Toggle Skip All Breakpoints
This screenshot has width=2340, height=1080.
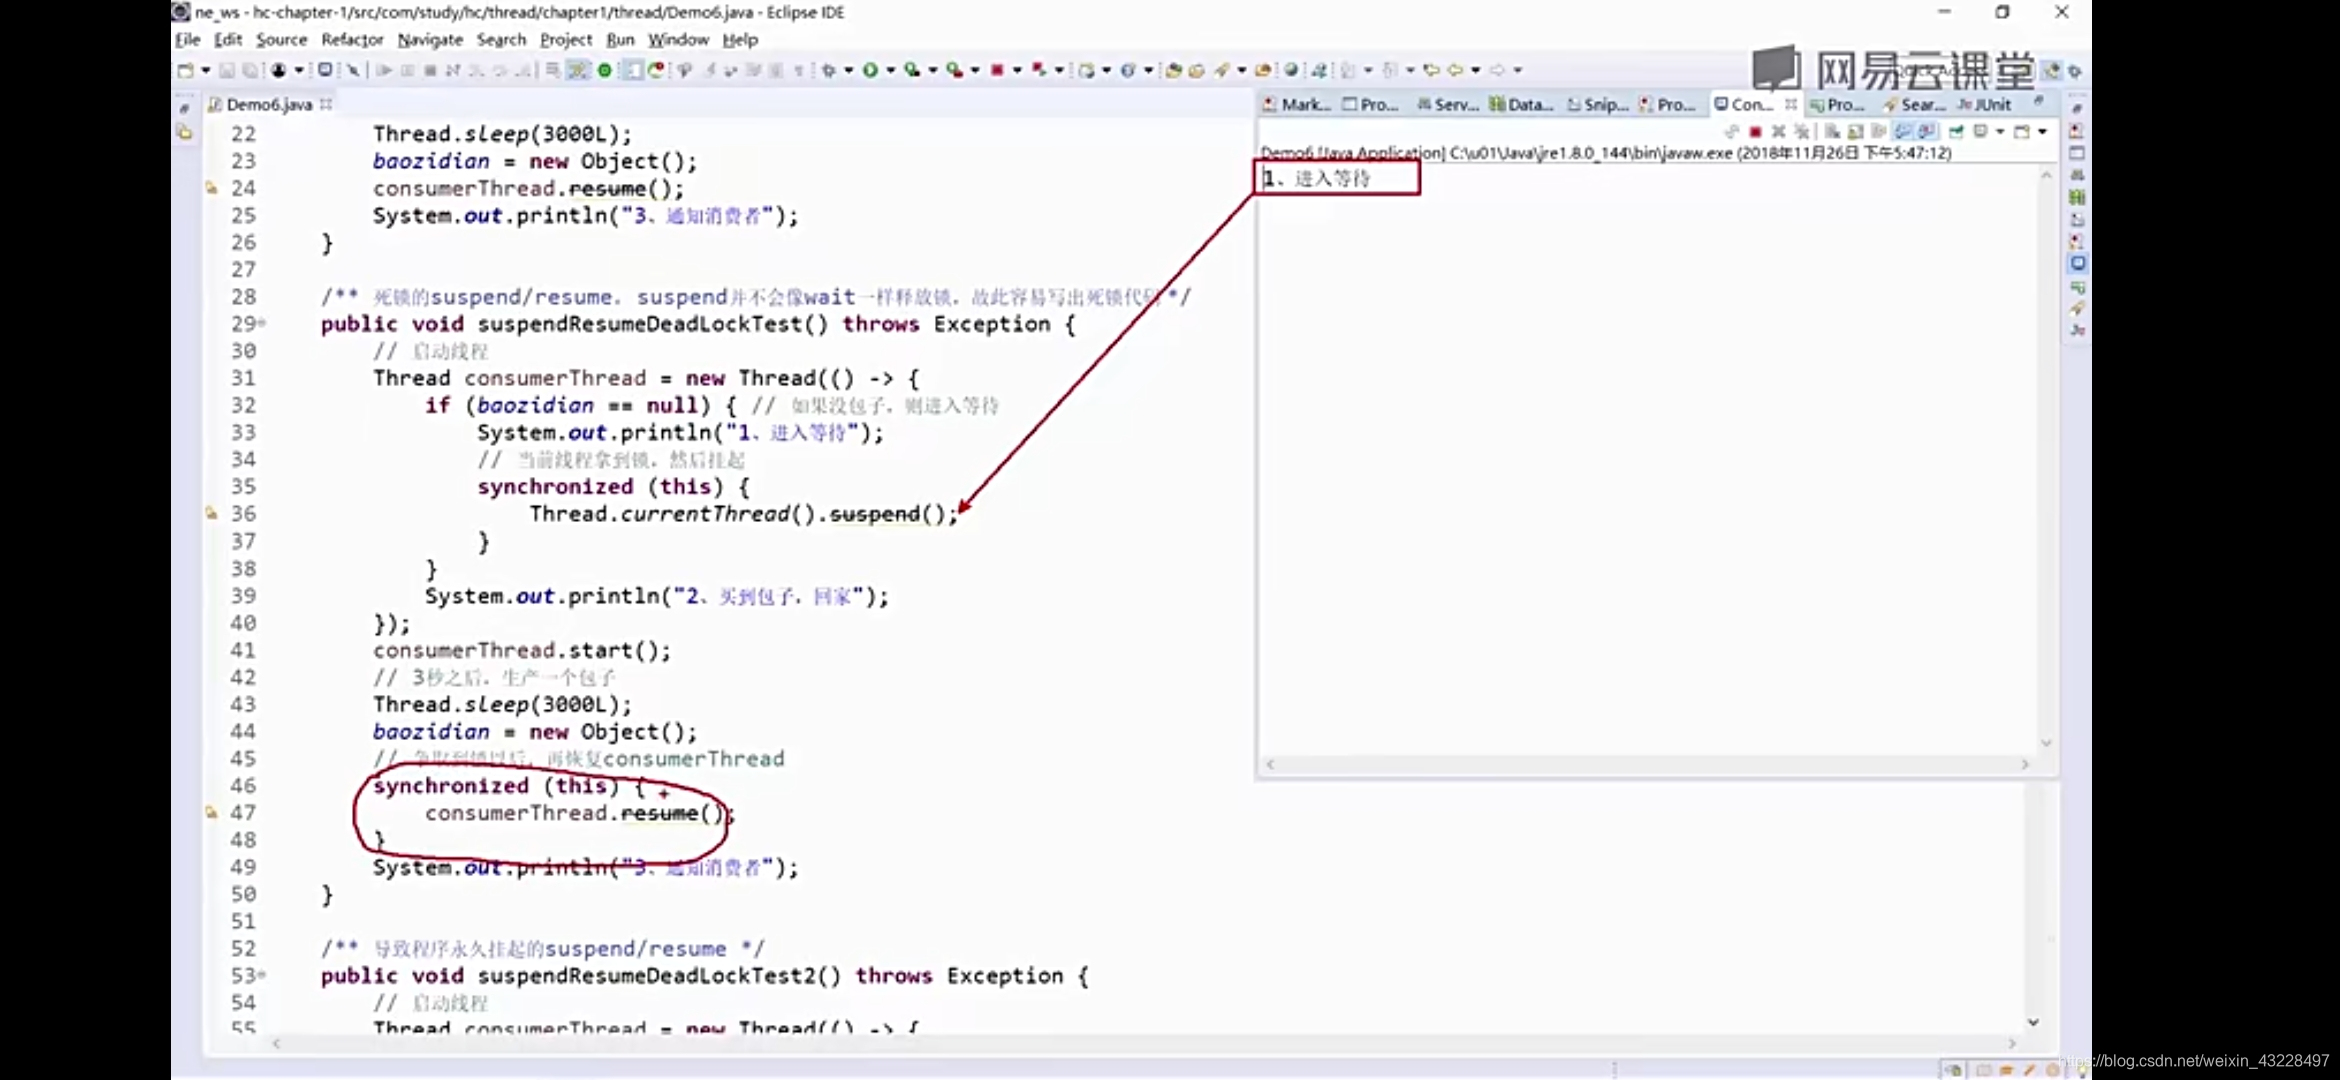coord(354,70)
